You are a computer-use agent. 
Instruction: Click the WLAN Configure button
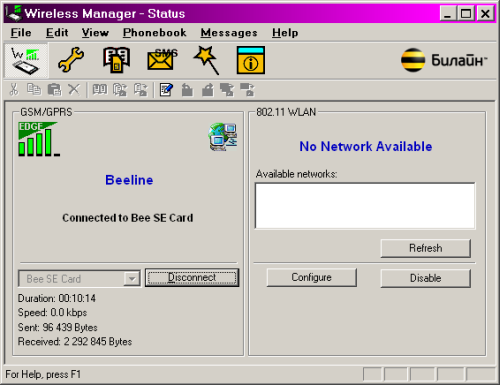pyautogui.click(x=312, y=277)
